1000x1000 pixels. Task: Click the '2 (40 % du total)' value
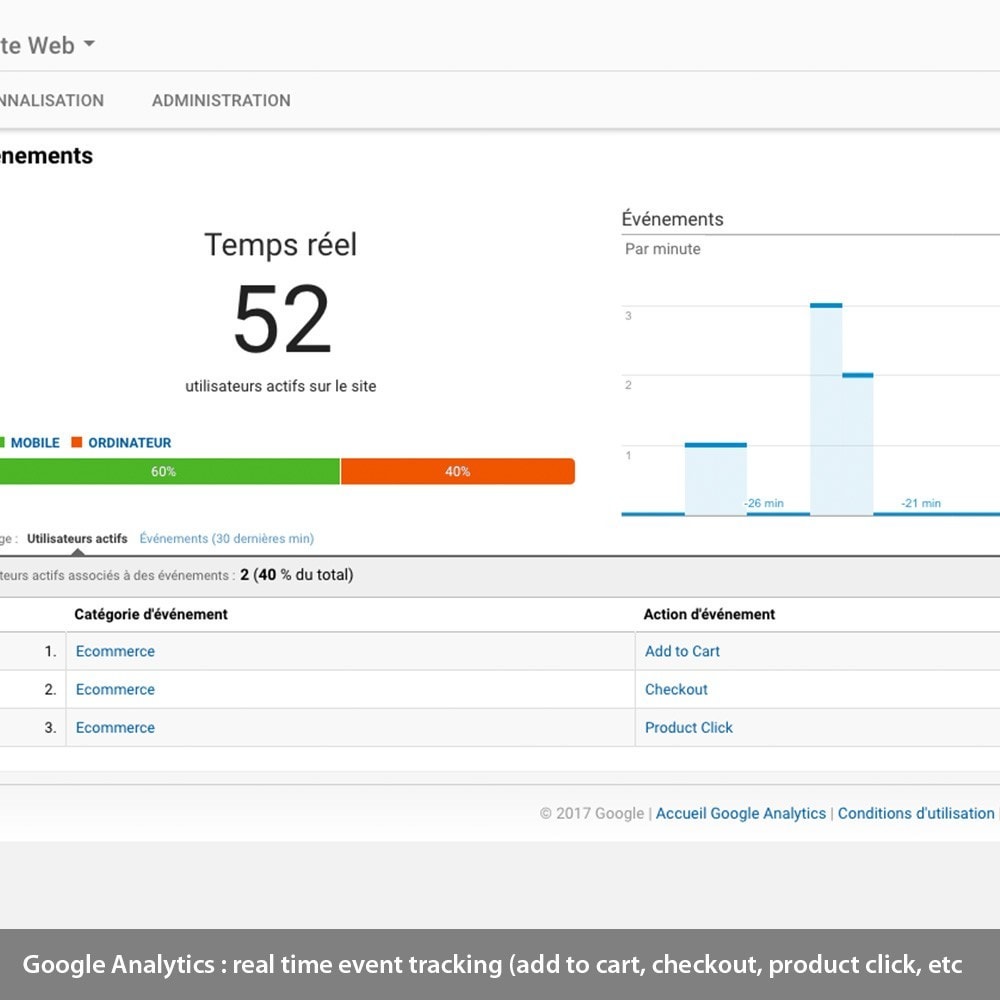(x=297, y=575)
